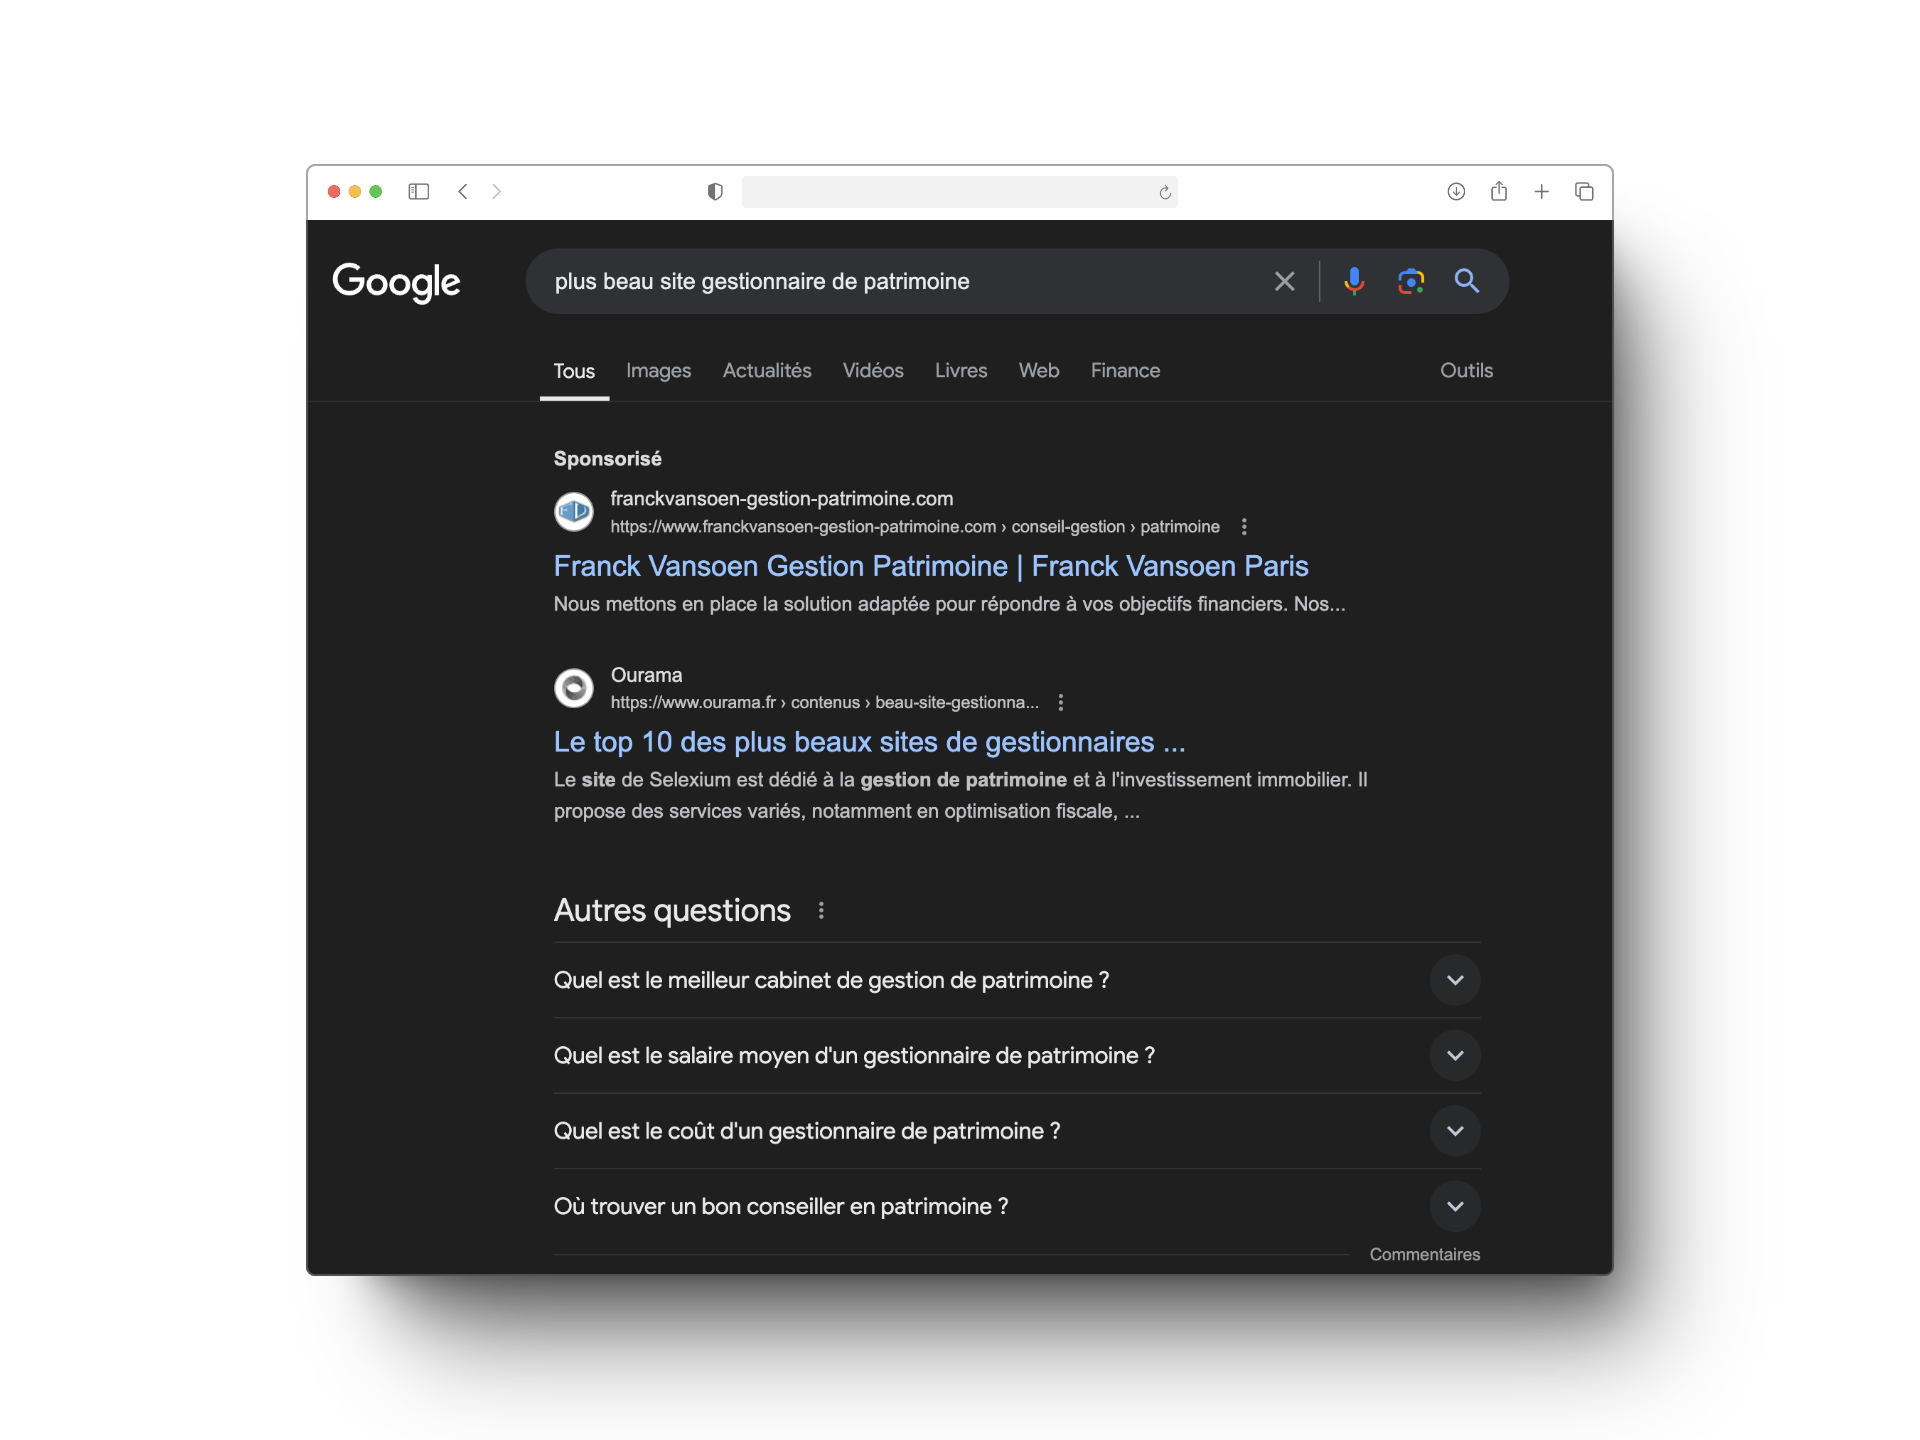The height and width of the screenshot is (1440, 1920).
Task: Click franckvansoen-gestion-patrimoine.com site name
Action: tap(782, 498)
